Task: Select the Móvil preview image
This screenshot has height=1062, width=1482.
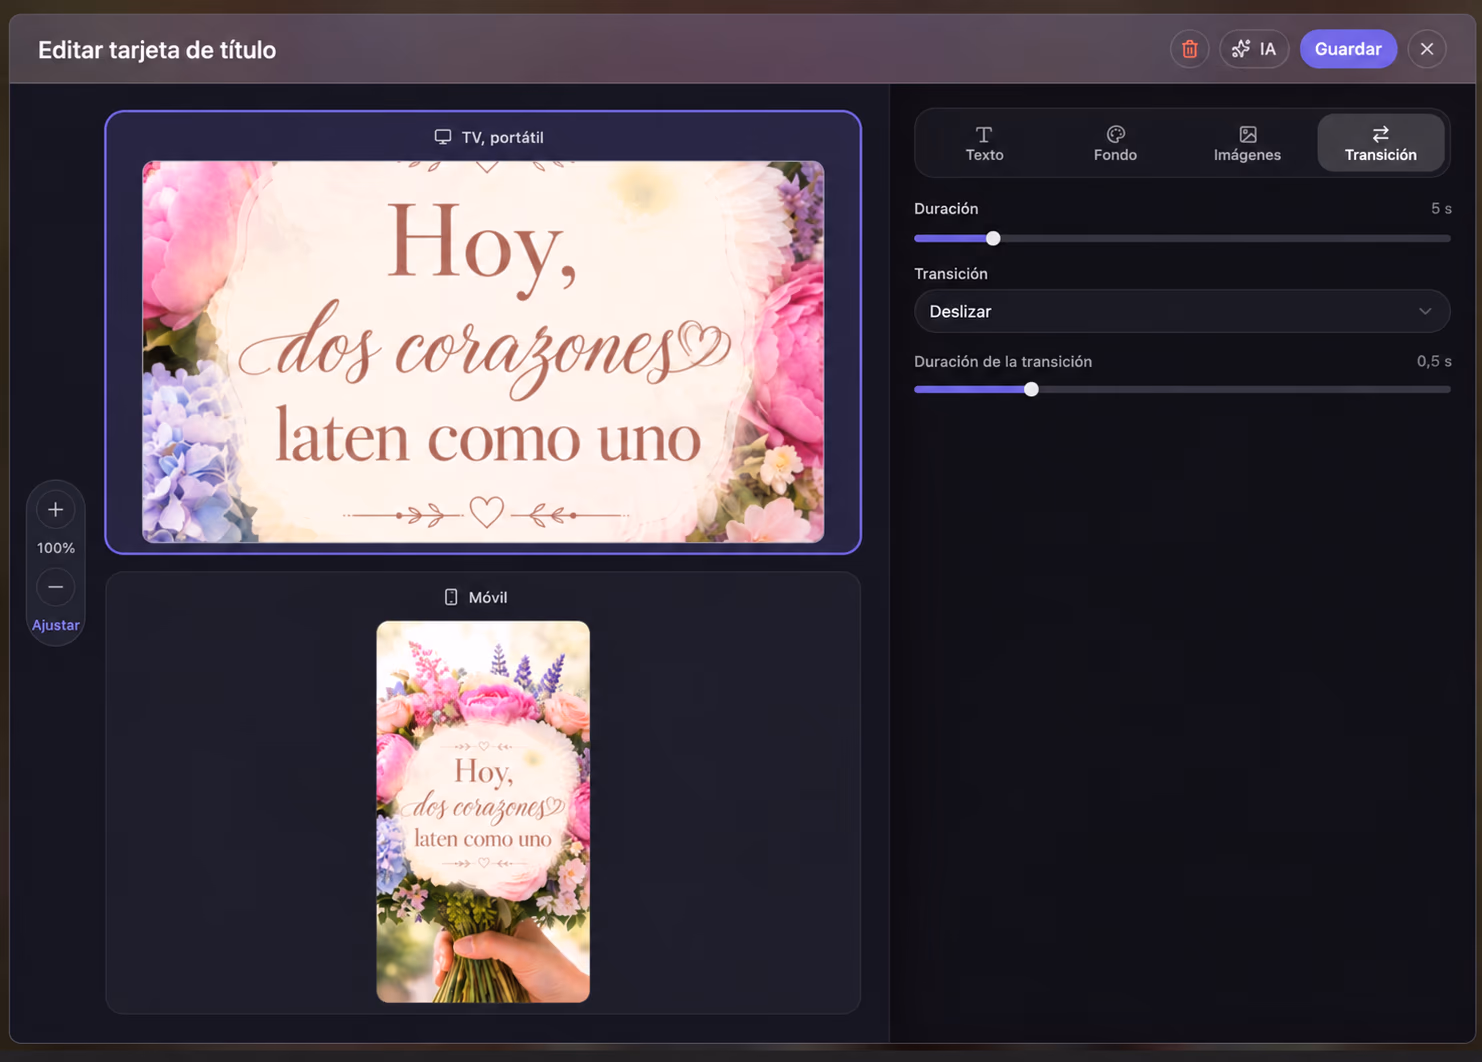Action: coord(483,812)
